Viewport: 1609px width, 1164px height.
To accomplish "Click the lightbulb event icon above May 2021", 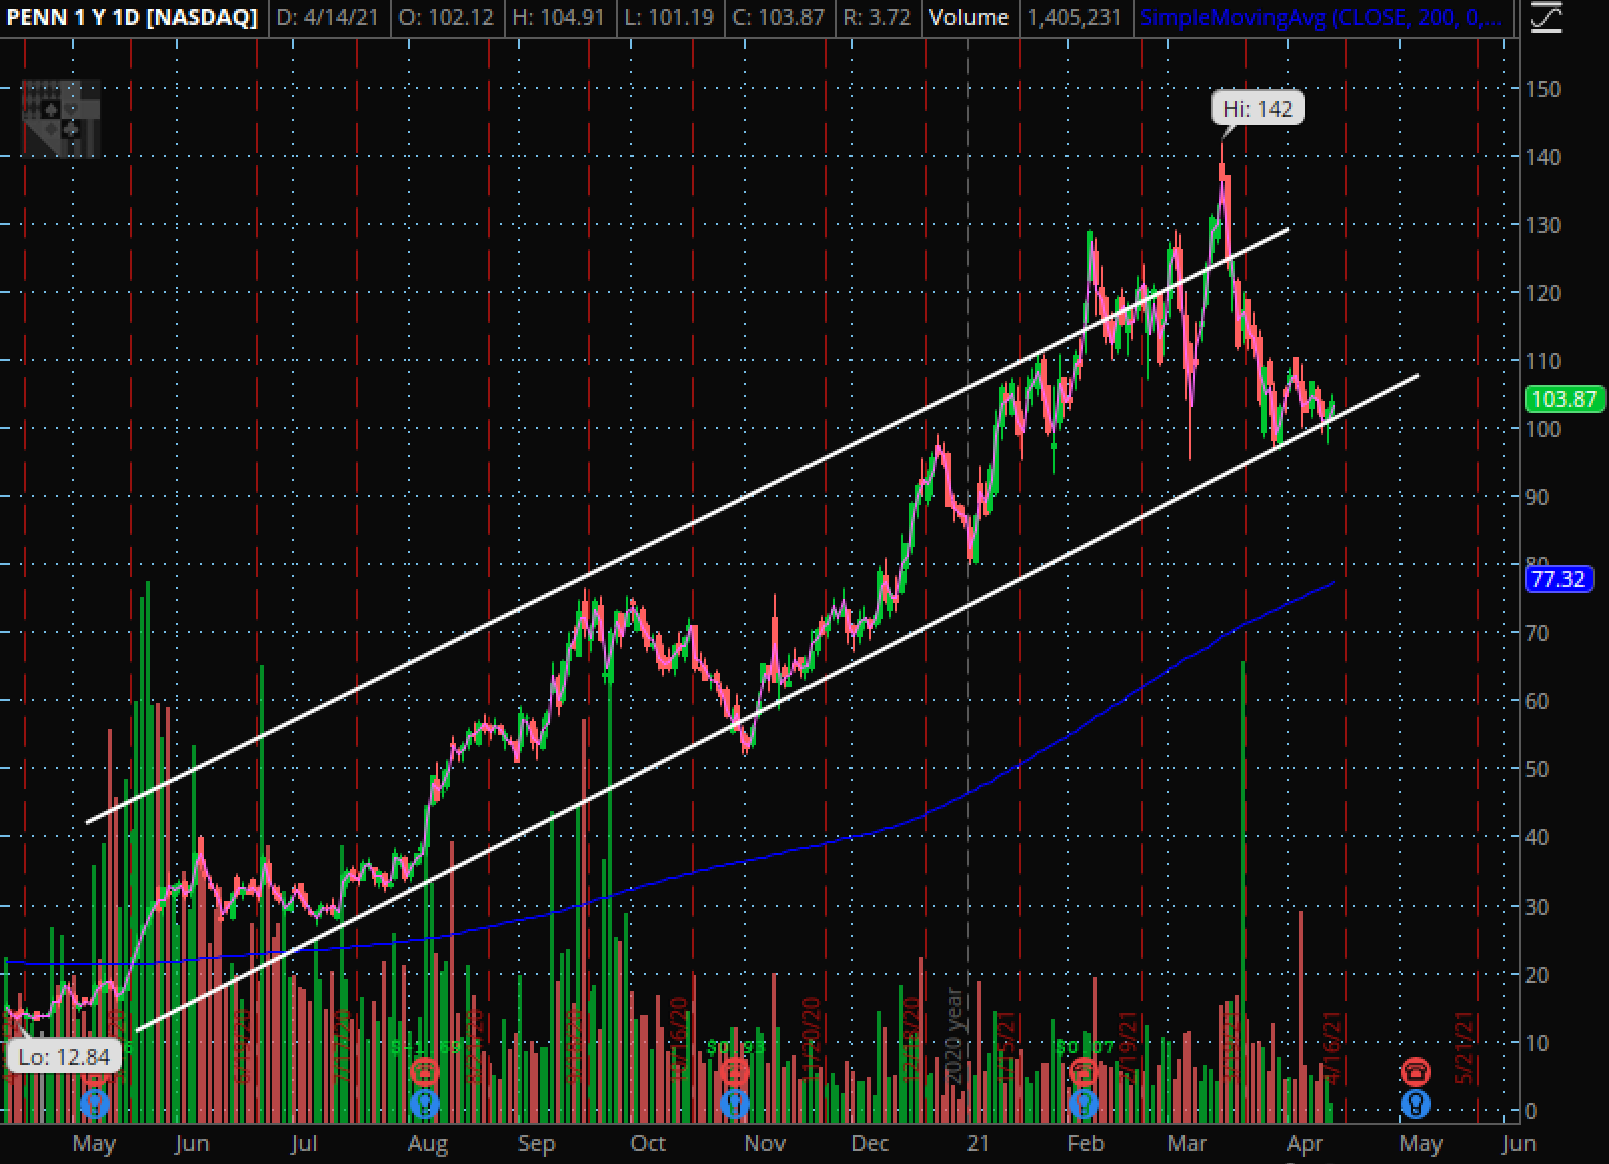I will point(1415,1105).
